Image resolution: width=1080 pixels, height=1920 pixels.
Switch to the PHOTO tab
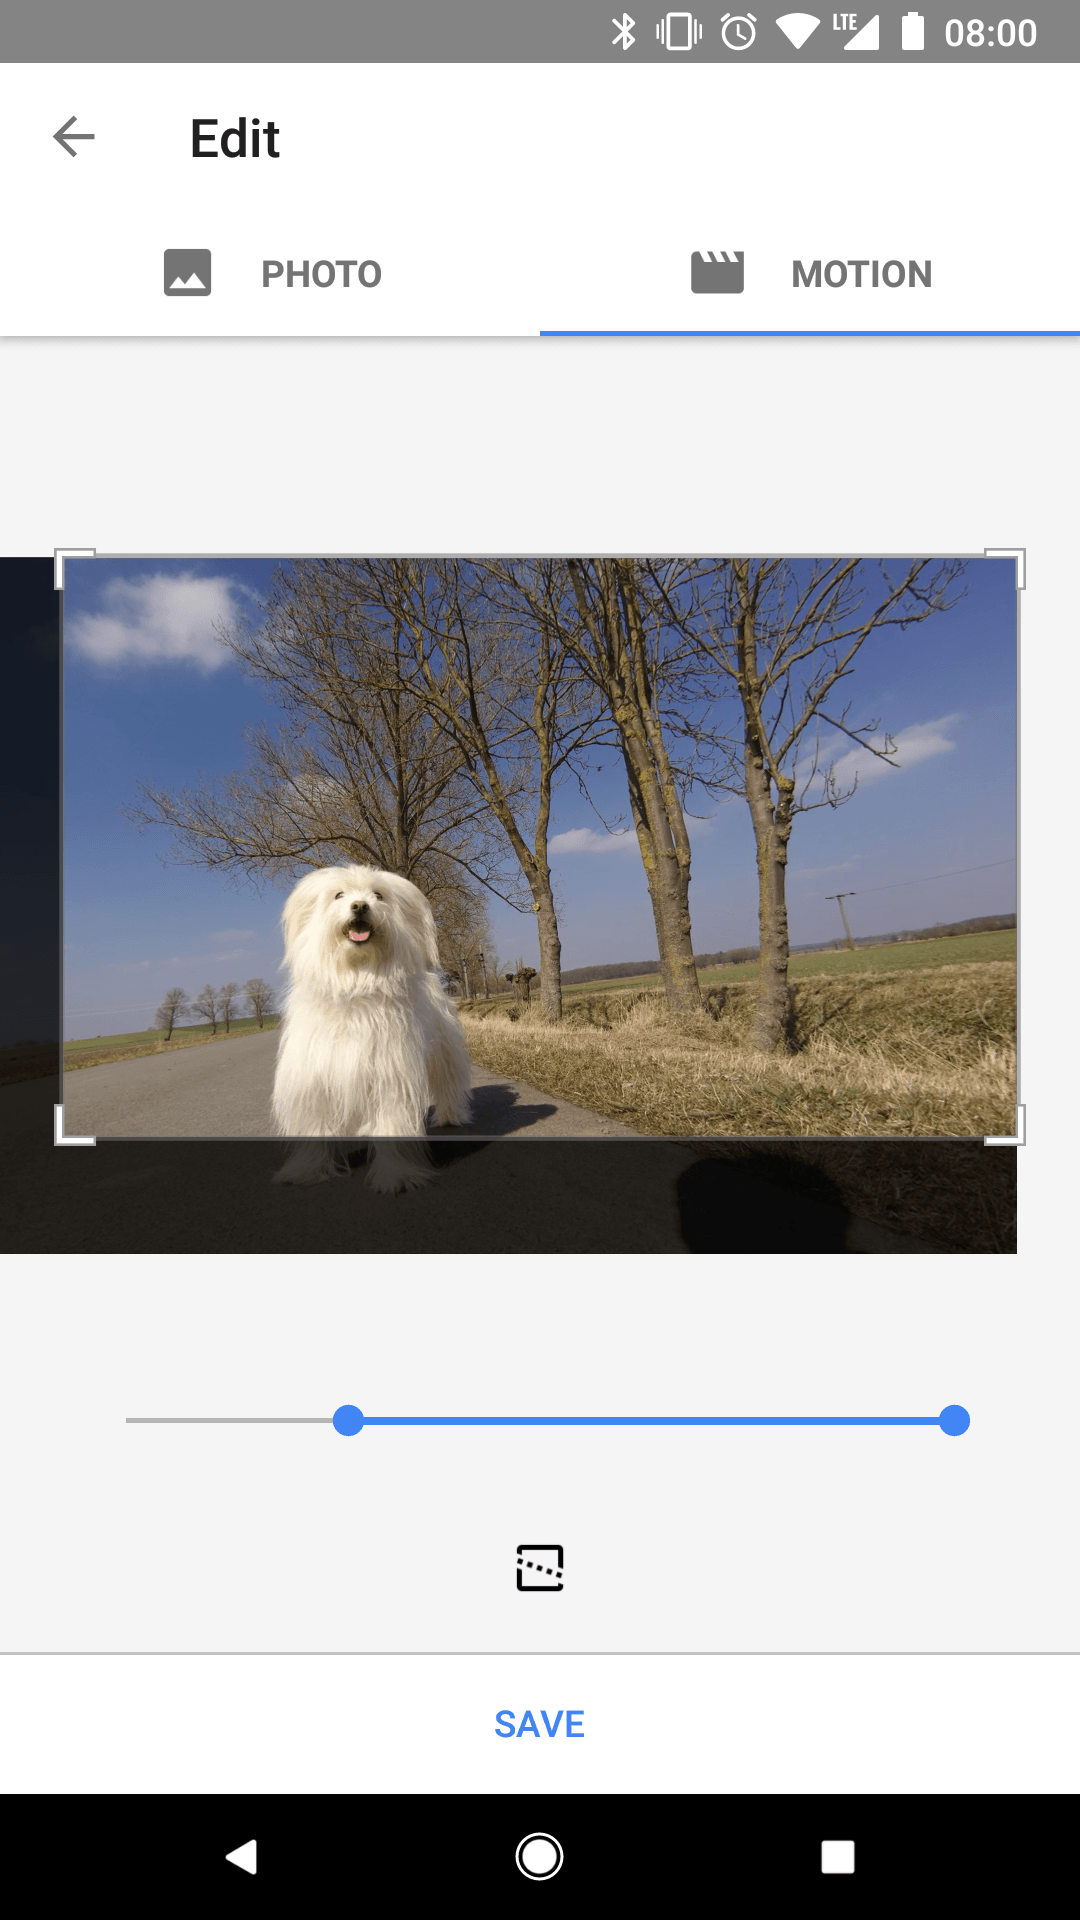[321, 274]
